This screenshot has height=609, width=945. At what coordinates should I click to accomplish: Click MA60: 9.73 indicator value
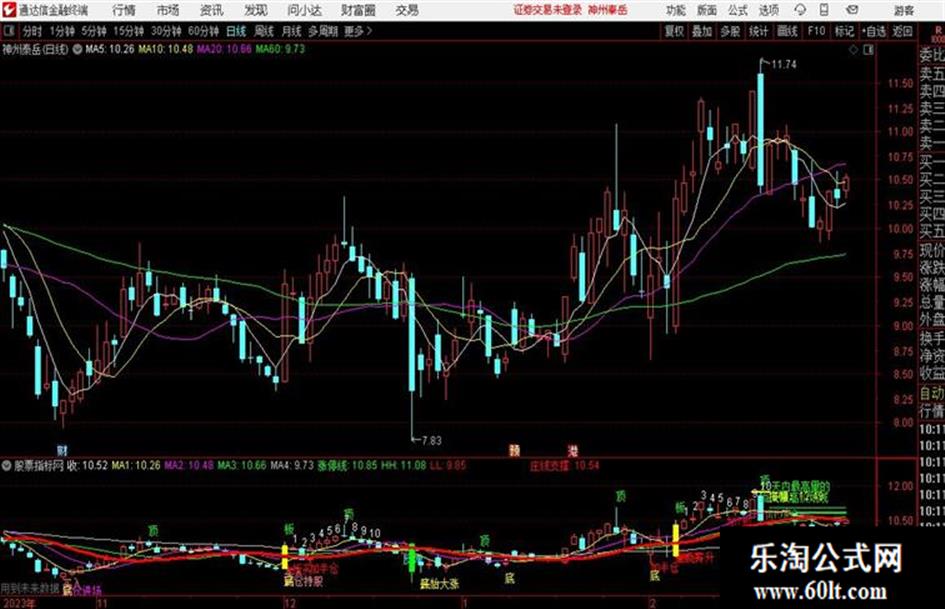tap(280, 49)
